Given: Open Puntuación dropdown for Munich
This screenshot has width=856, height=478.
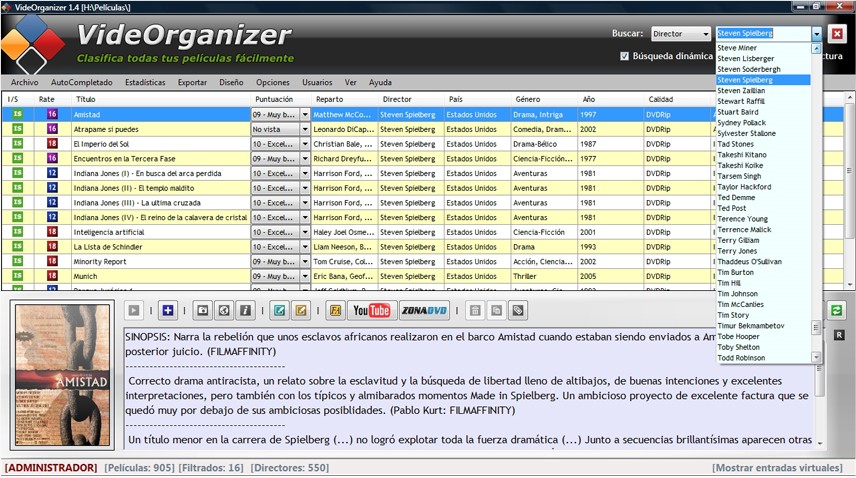Looking at the screenshot, I should [x=305, y=276].
